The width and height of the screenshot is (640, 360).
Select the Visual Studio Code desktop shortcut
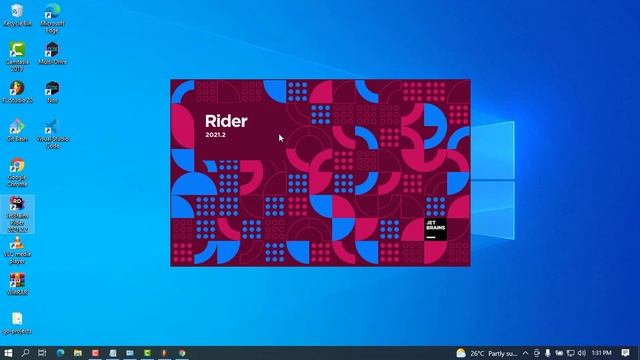pyautogui.click(x=52, y=133)
